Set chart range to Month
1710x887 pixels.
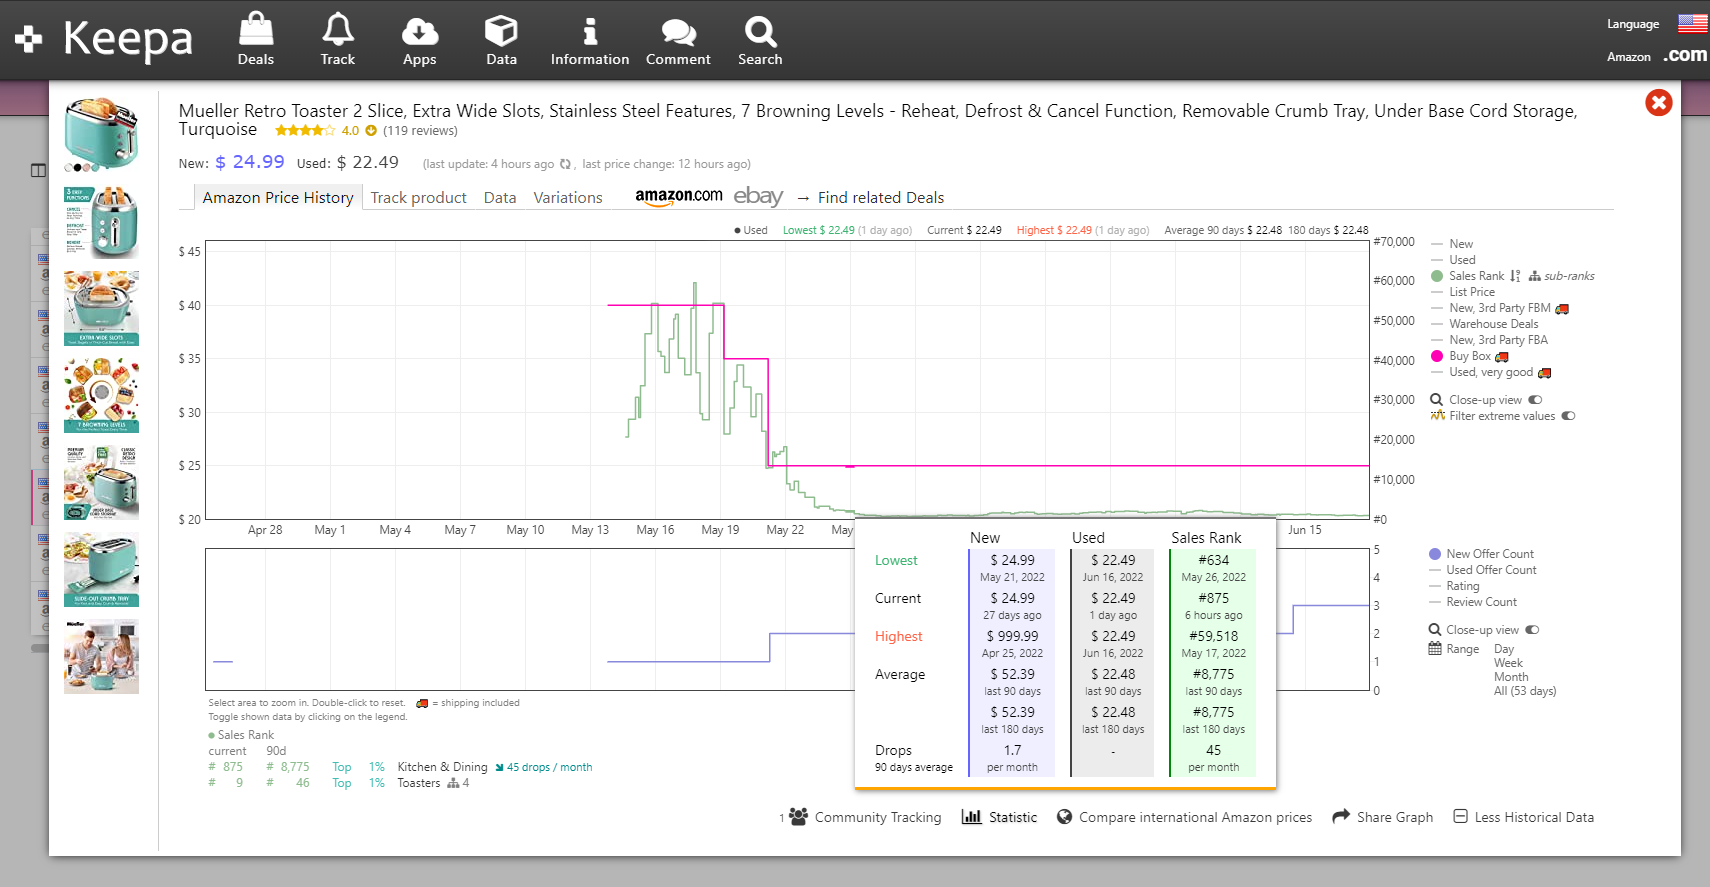[x=1511, y=677]
